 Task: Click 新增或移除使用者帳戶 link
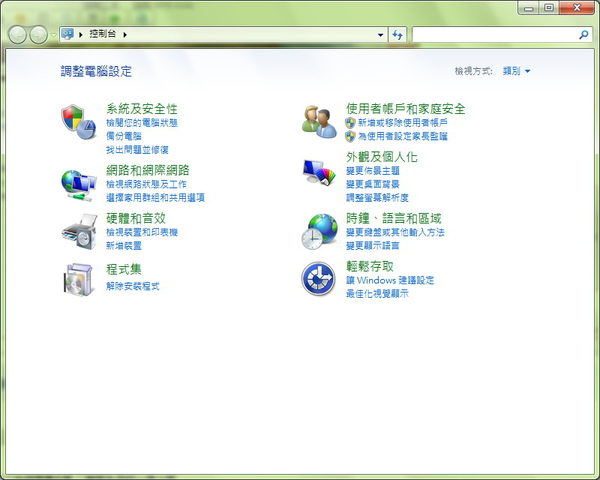click(403, 123)
